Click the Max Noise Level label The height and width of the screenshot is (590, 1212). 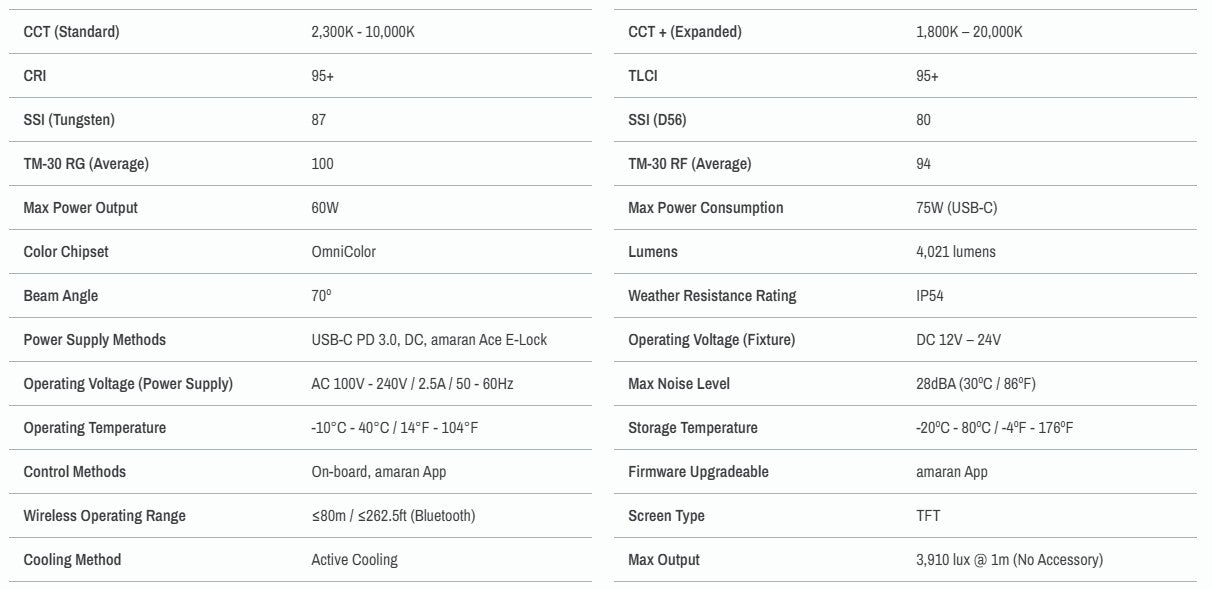tap(679, 384)
